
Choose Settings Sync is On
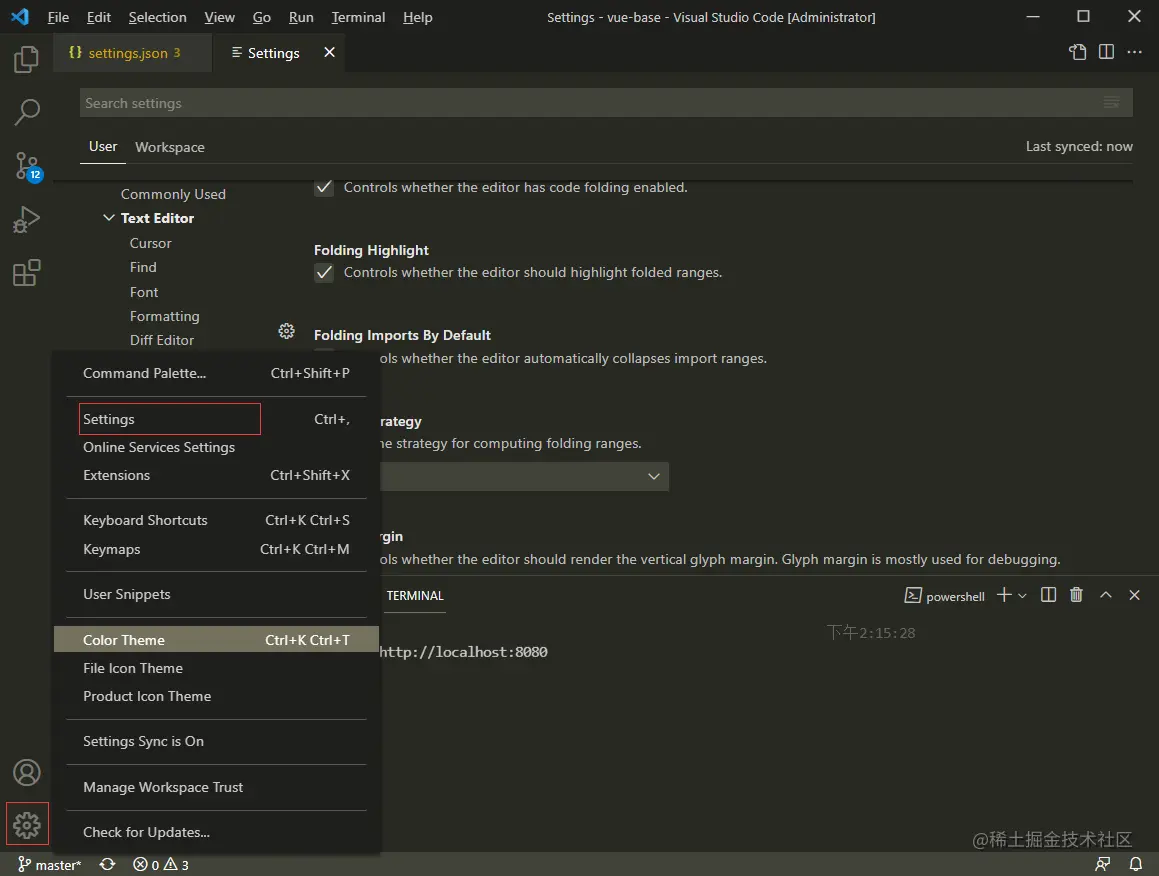pyautogui.click(x=217, y=741)
